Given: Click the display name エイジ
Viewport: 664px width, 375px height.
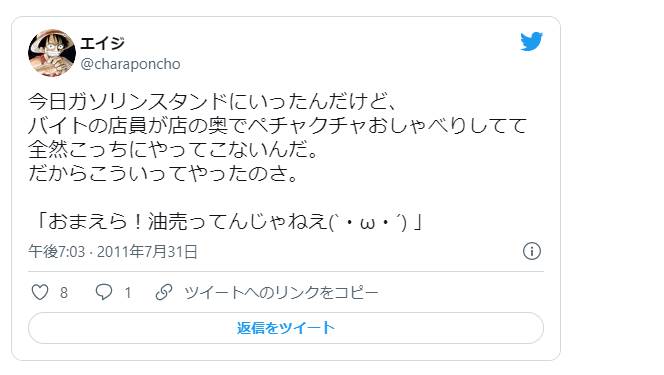Looking at the screenshot, I should [102, 43].
